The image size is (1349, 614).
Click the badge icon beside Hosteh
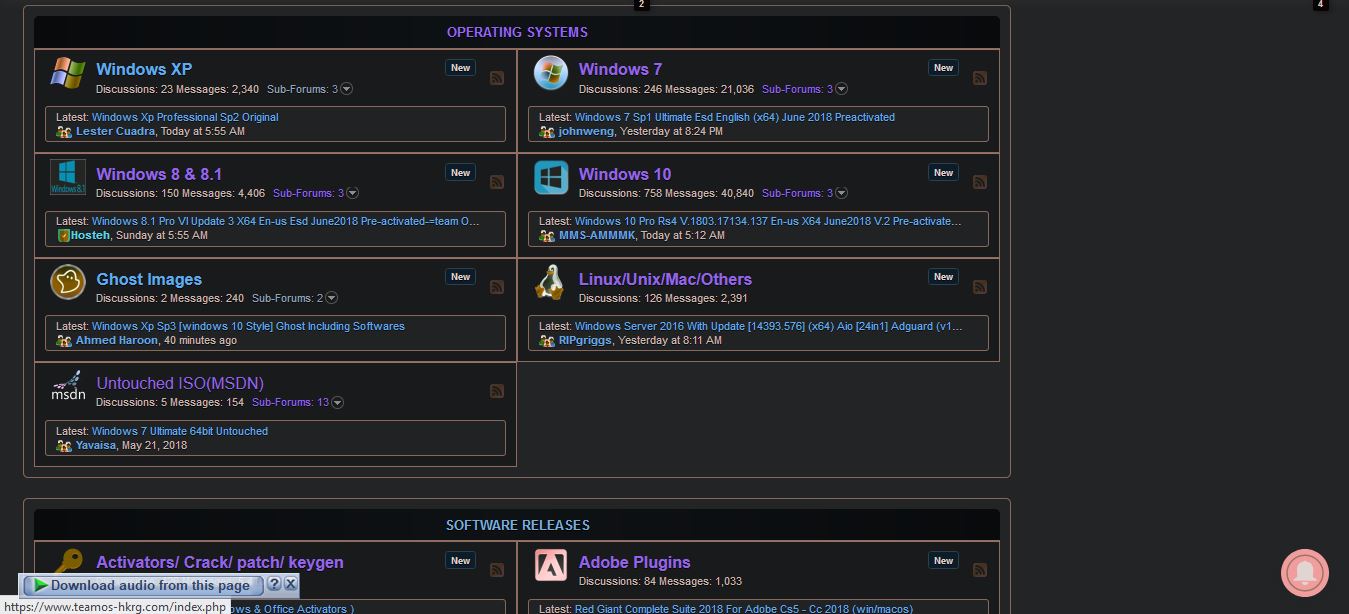tap(64, 236)
